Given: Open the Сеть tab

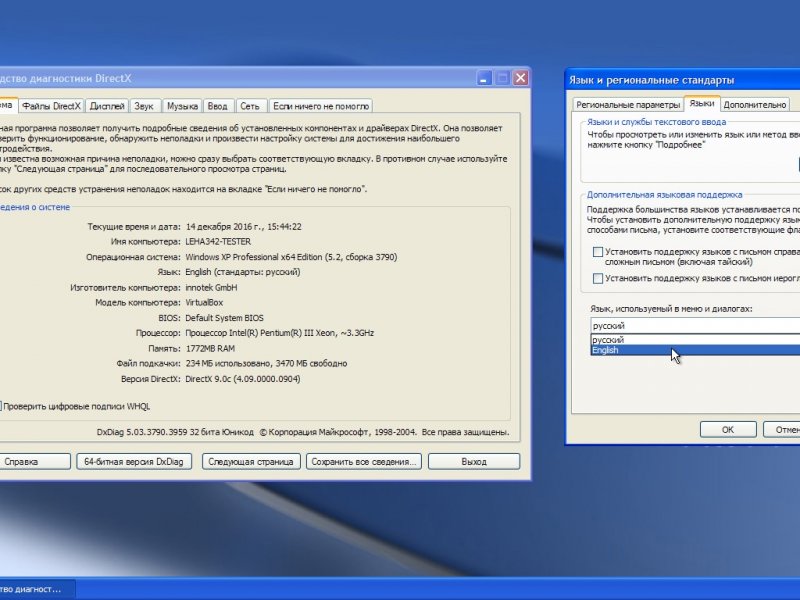Looking at the screenshot, I should tap(250, 106).
